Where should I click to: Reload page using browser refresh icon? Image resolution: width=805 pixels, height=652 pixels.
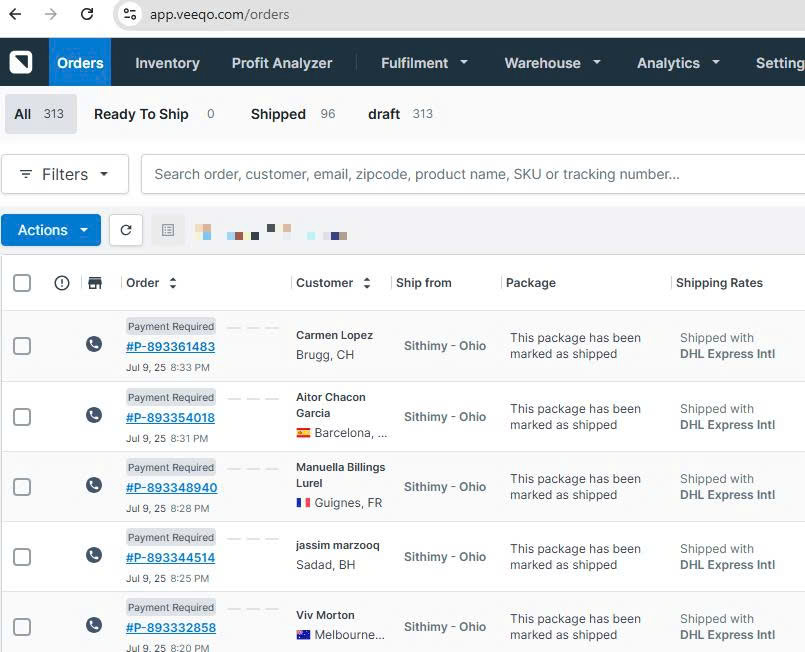point(87,14)
